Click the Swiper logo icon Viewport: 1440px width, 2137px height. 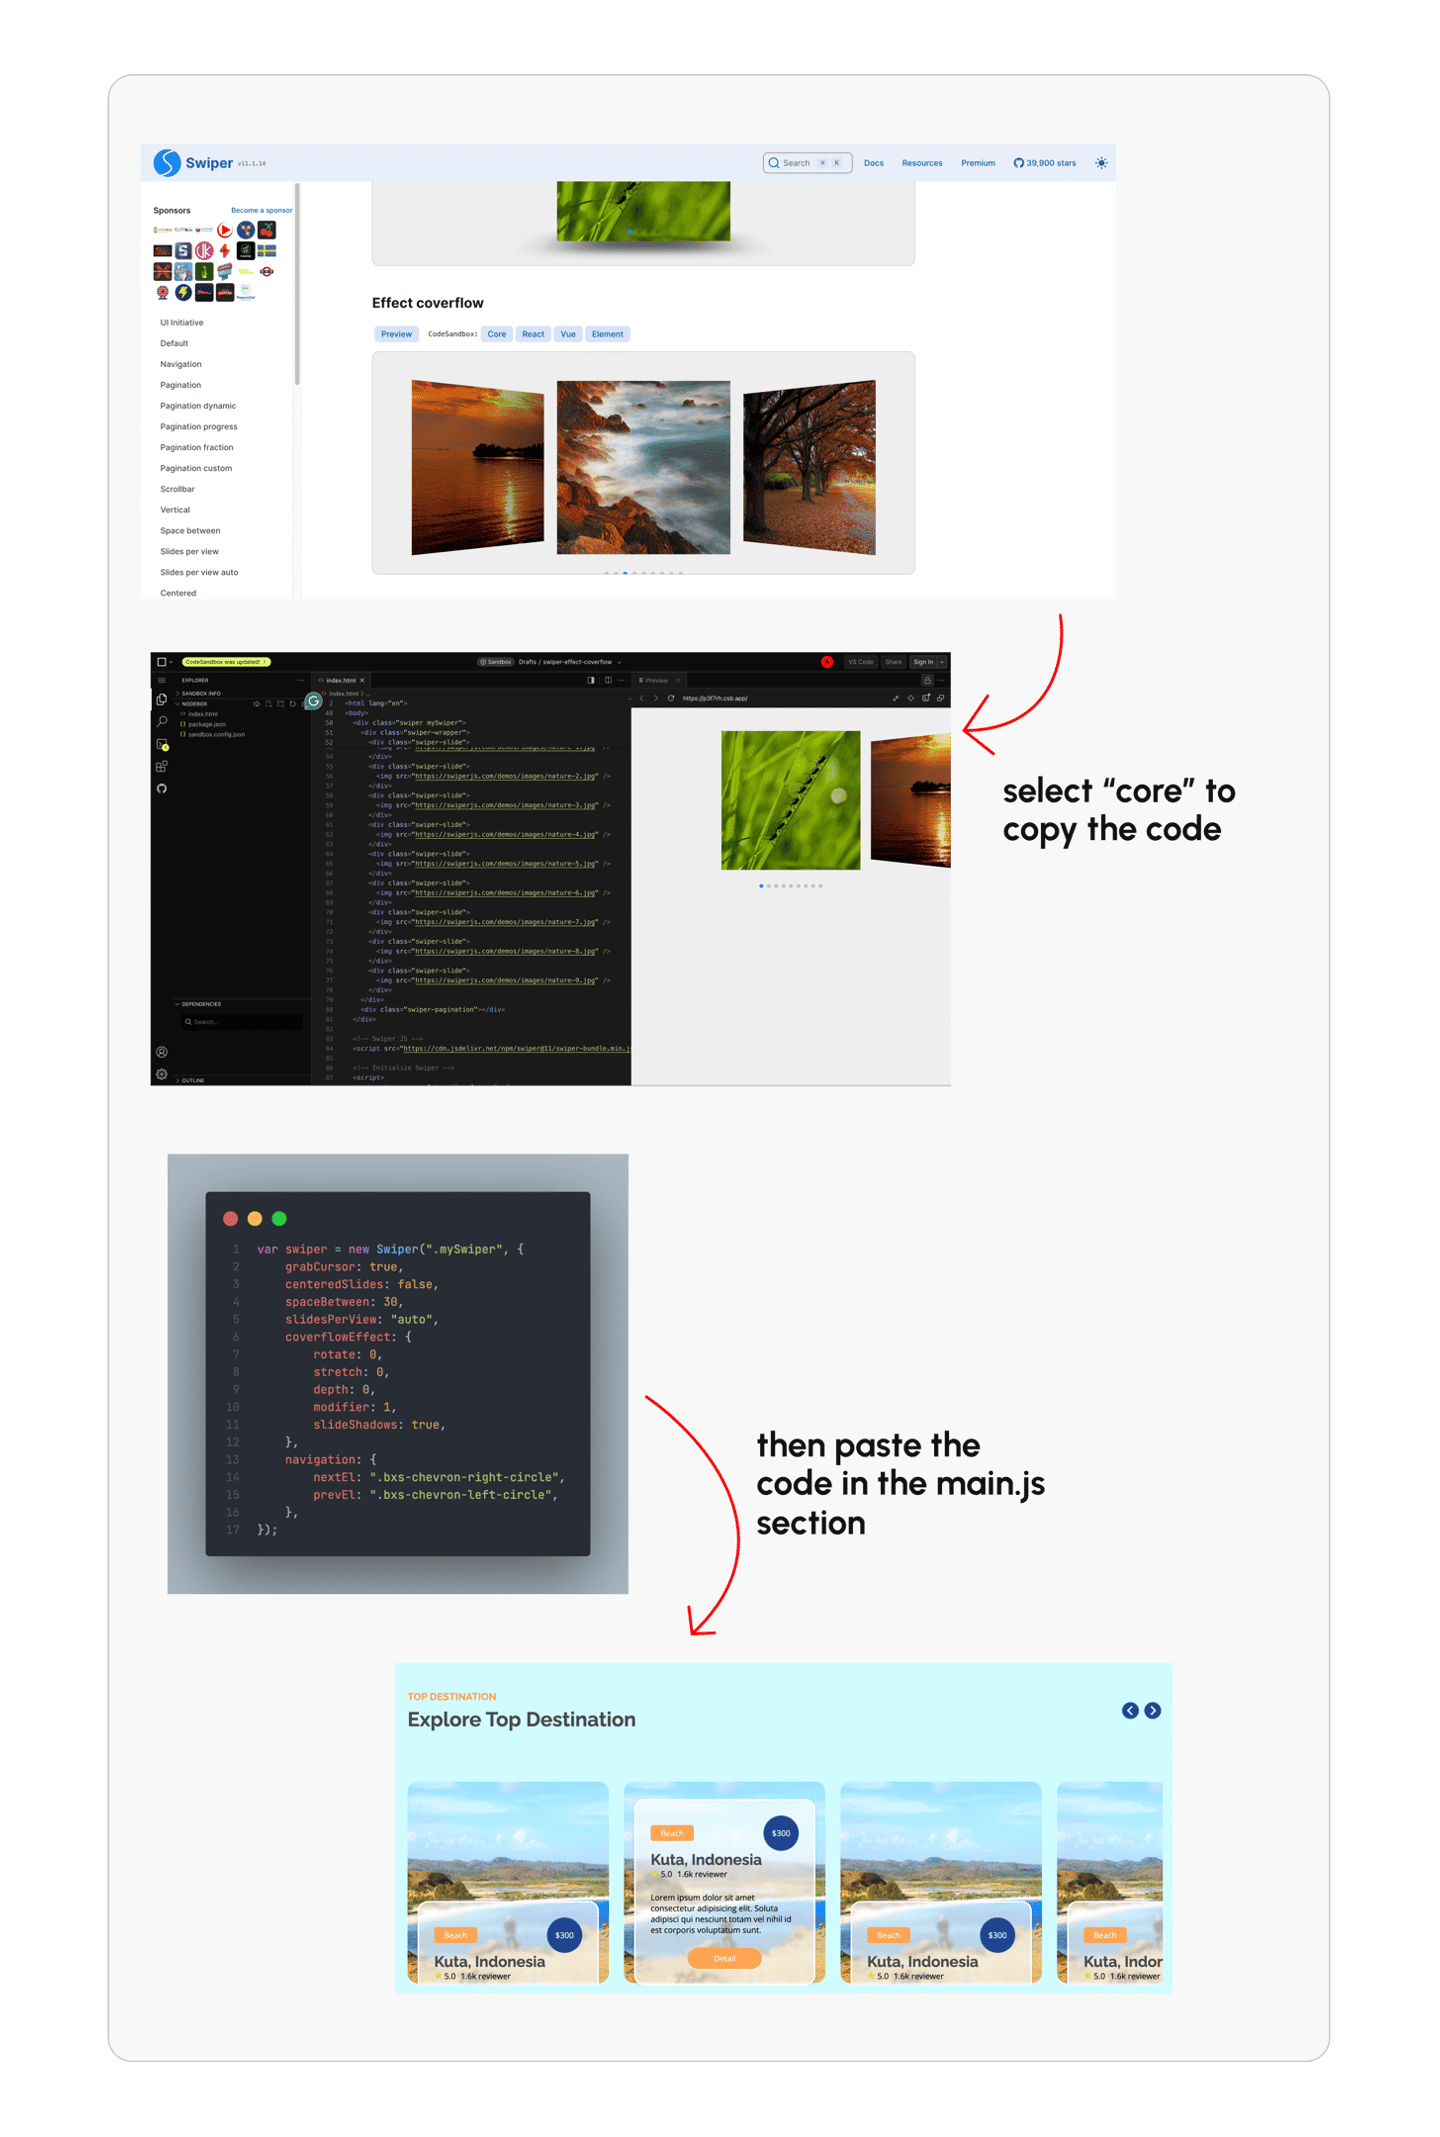(167, 162)
